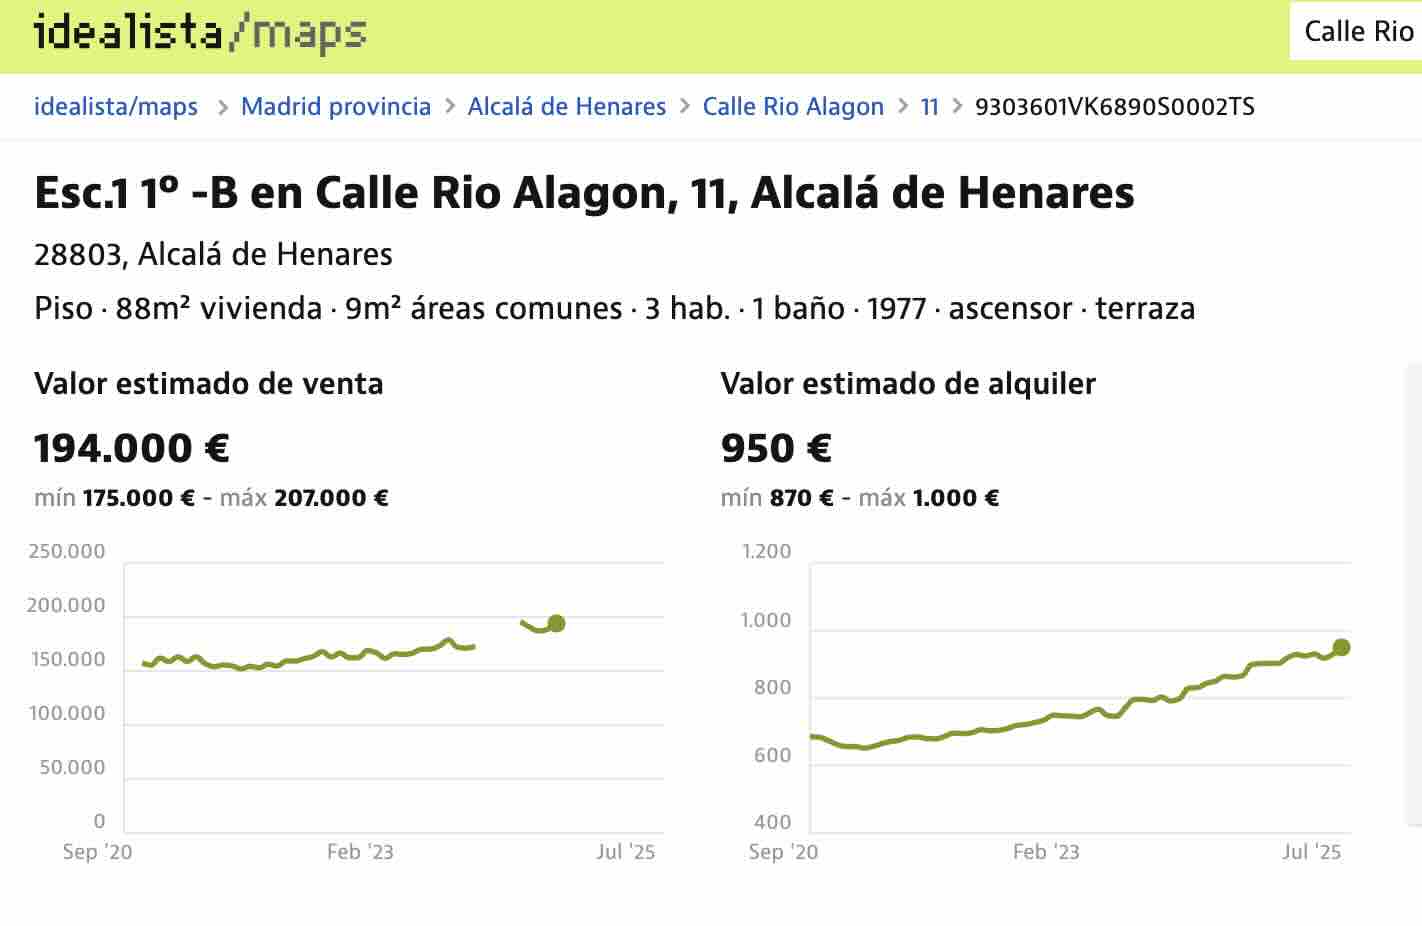Click the idealista/maps logo
The width and height of the screenshot is (1422, 926).
click(x=200, y=33)
